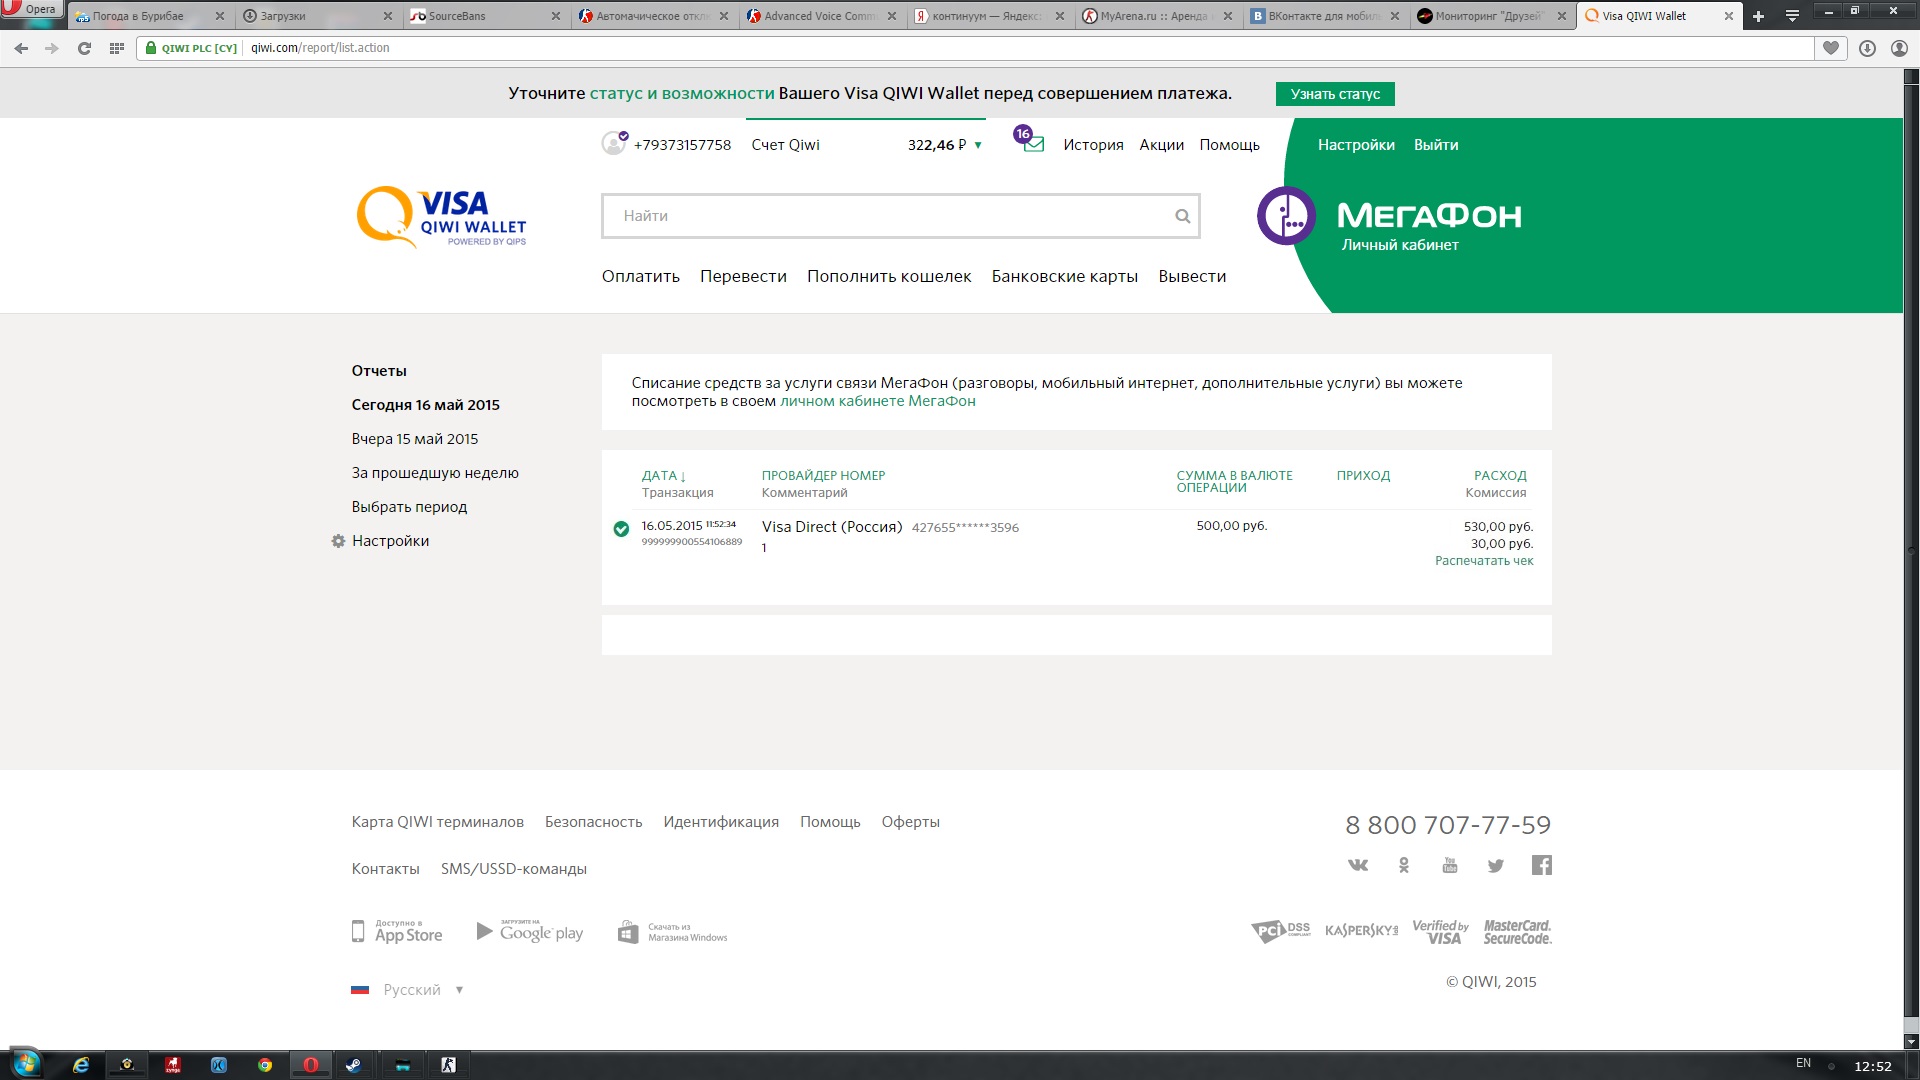Select За прошедшую неделю report period

(x=435, y=473)
